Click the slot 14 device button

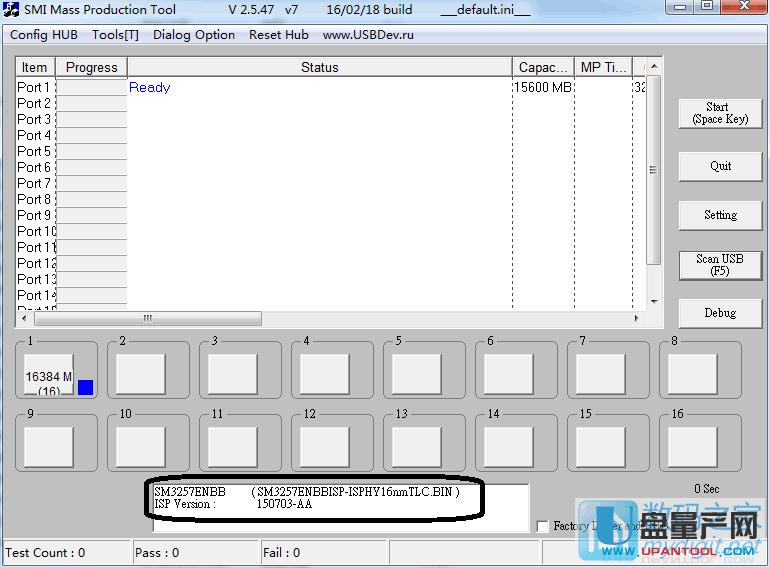pos(509,447)
